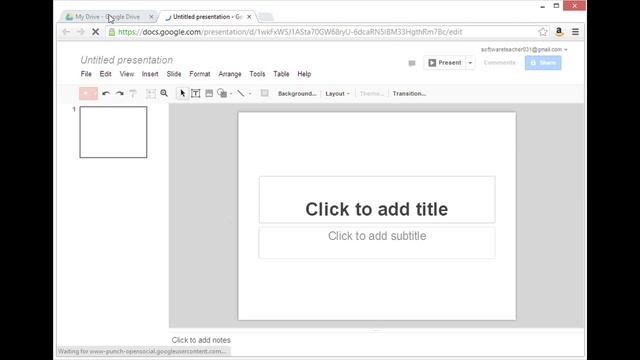Select the arrow cursor tool
Screen dimensions: 640x360
click(x=182, y=93)
